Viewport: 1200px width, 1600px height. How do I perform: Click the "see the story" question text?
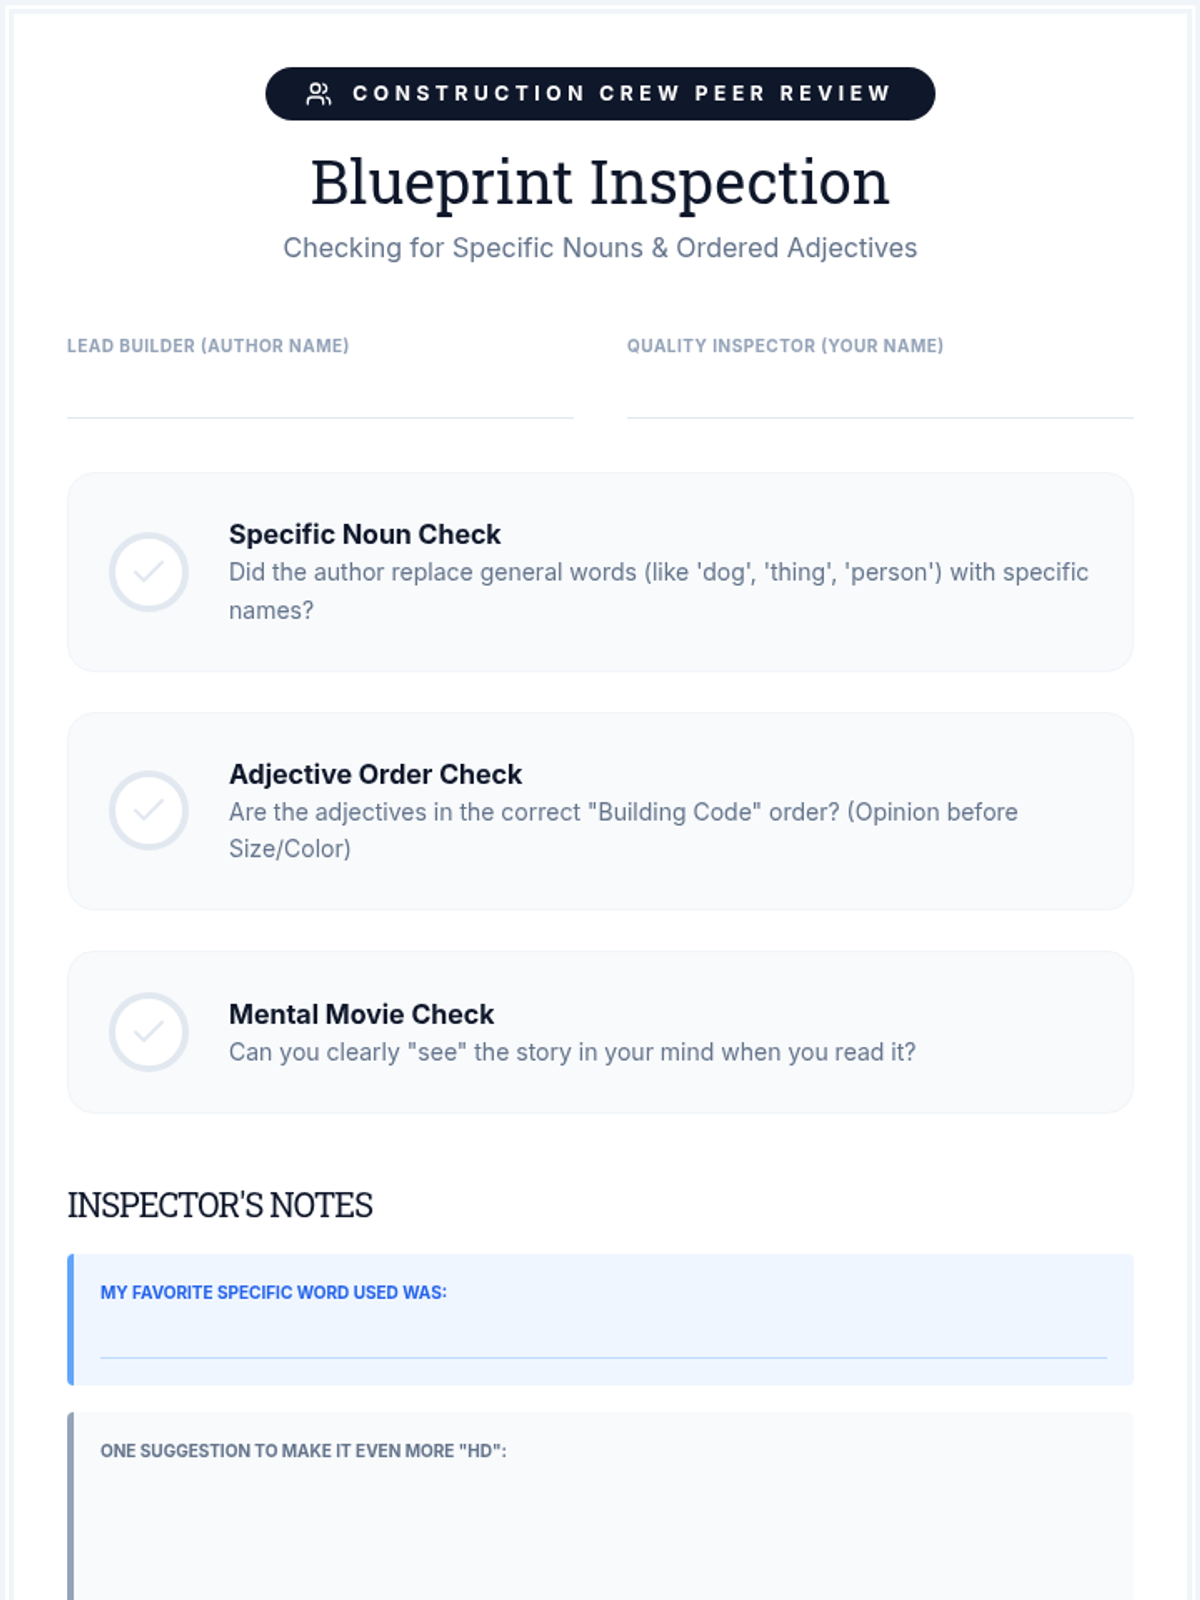572,1052
